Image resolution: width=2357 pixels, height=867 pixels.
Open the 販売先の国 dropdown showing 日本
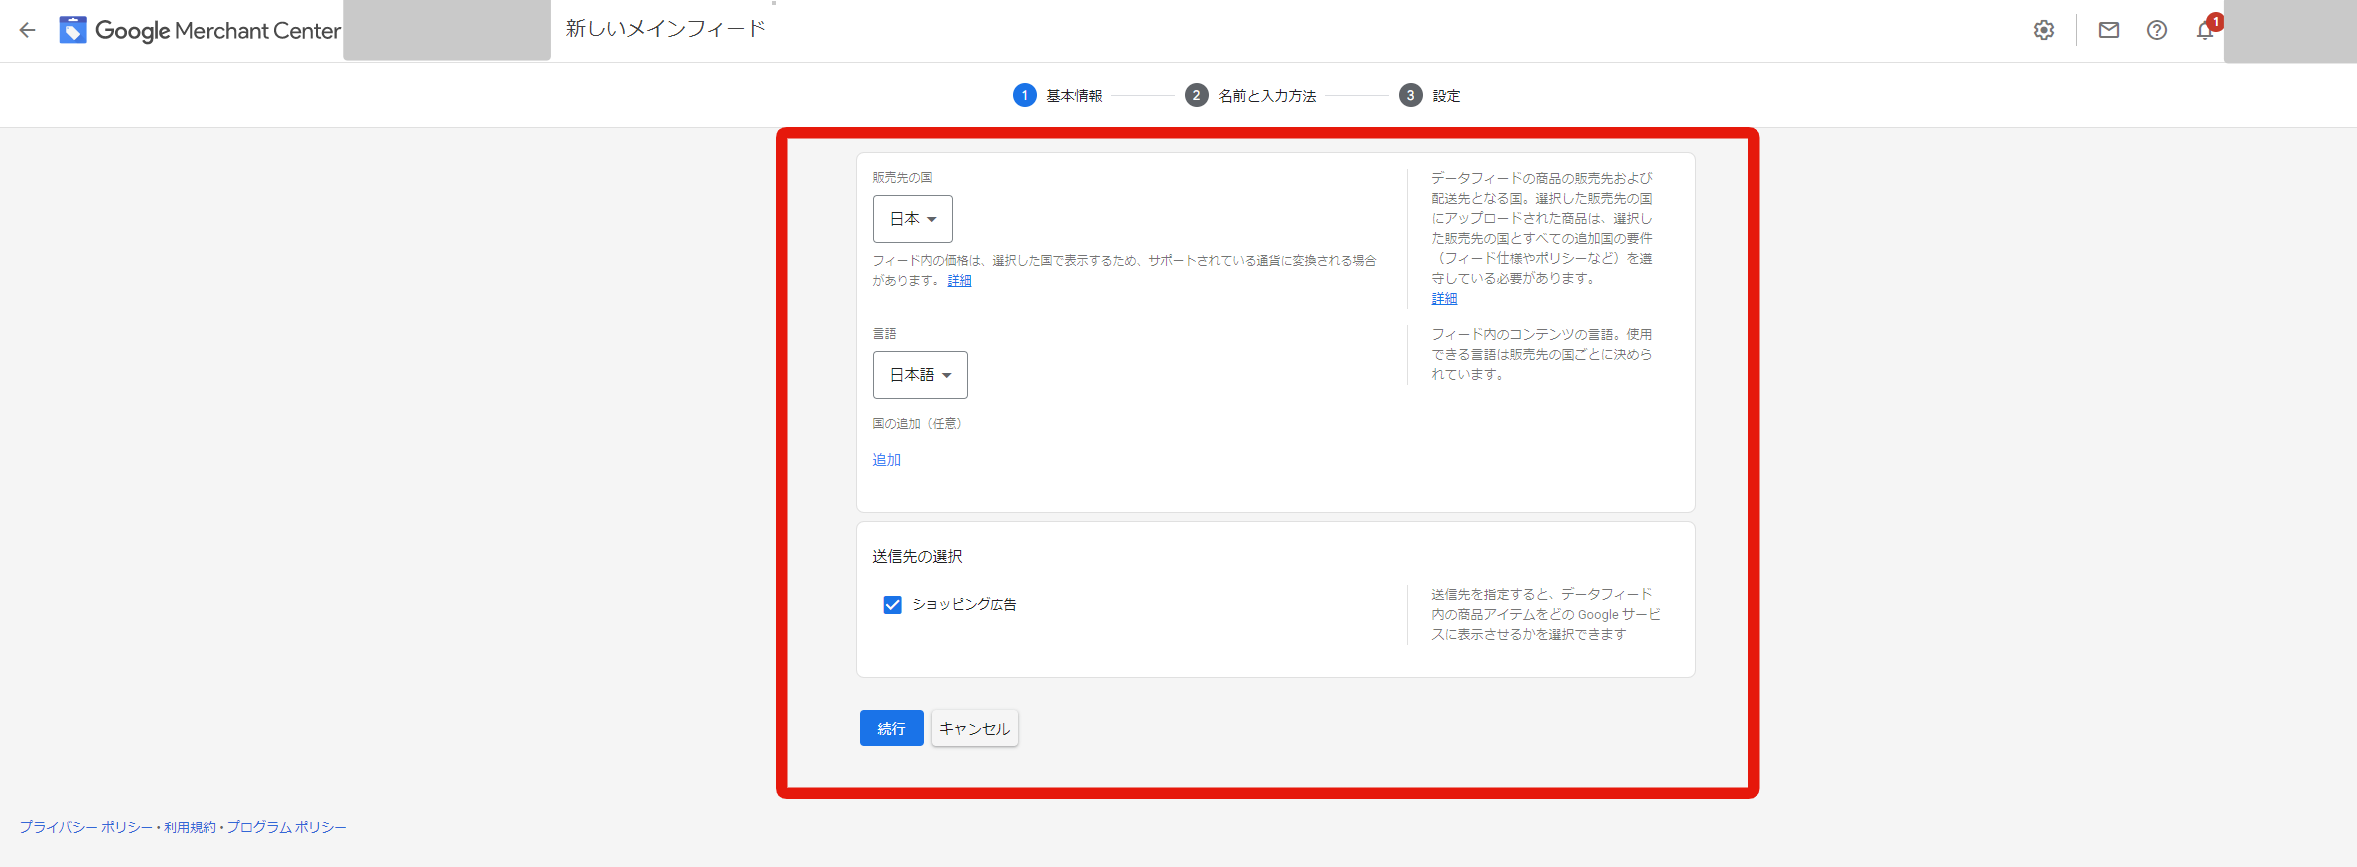coord(913,219)
